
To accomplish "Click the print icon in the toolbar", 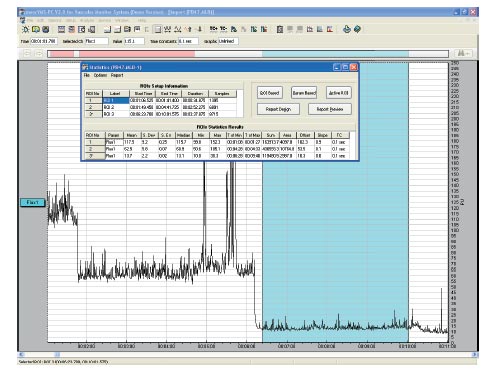I will (x=347, y=29).
